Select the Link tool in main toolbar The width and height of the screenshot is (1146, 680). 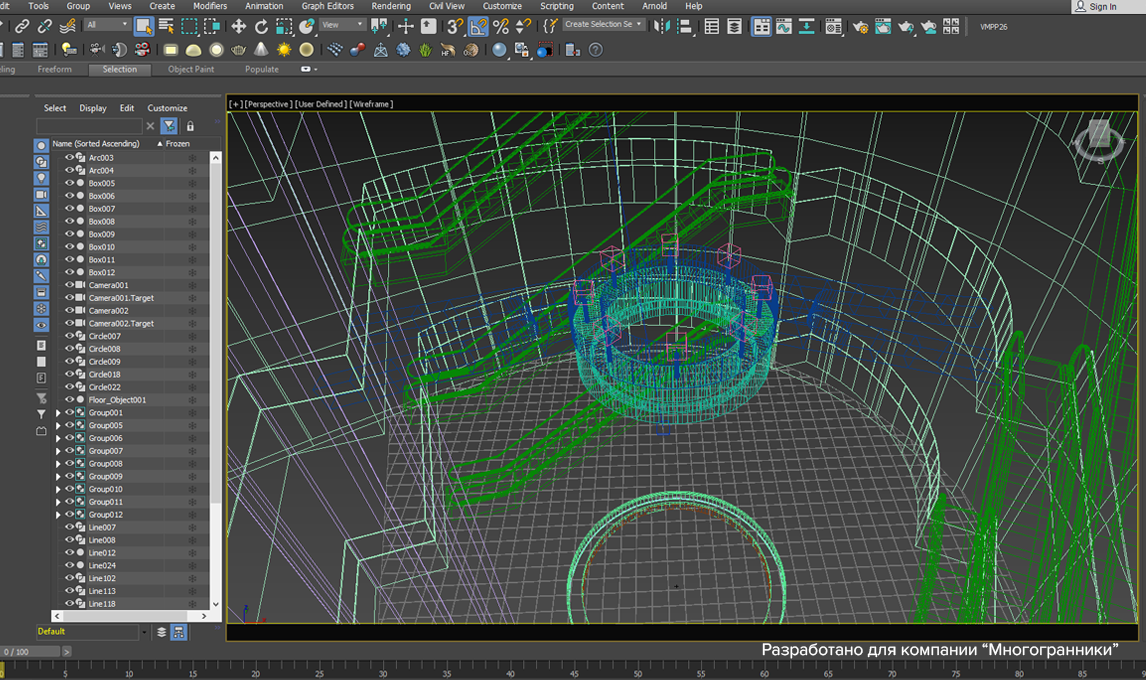click(x=22, y=27)
